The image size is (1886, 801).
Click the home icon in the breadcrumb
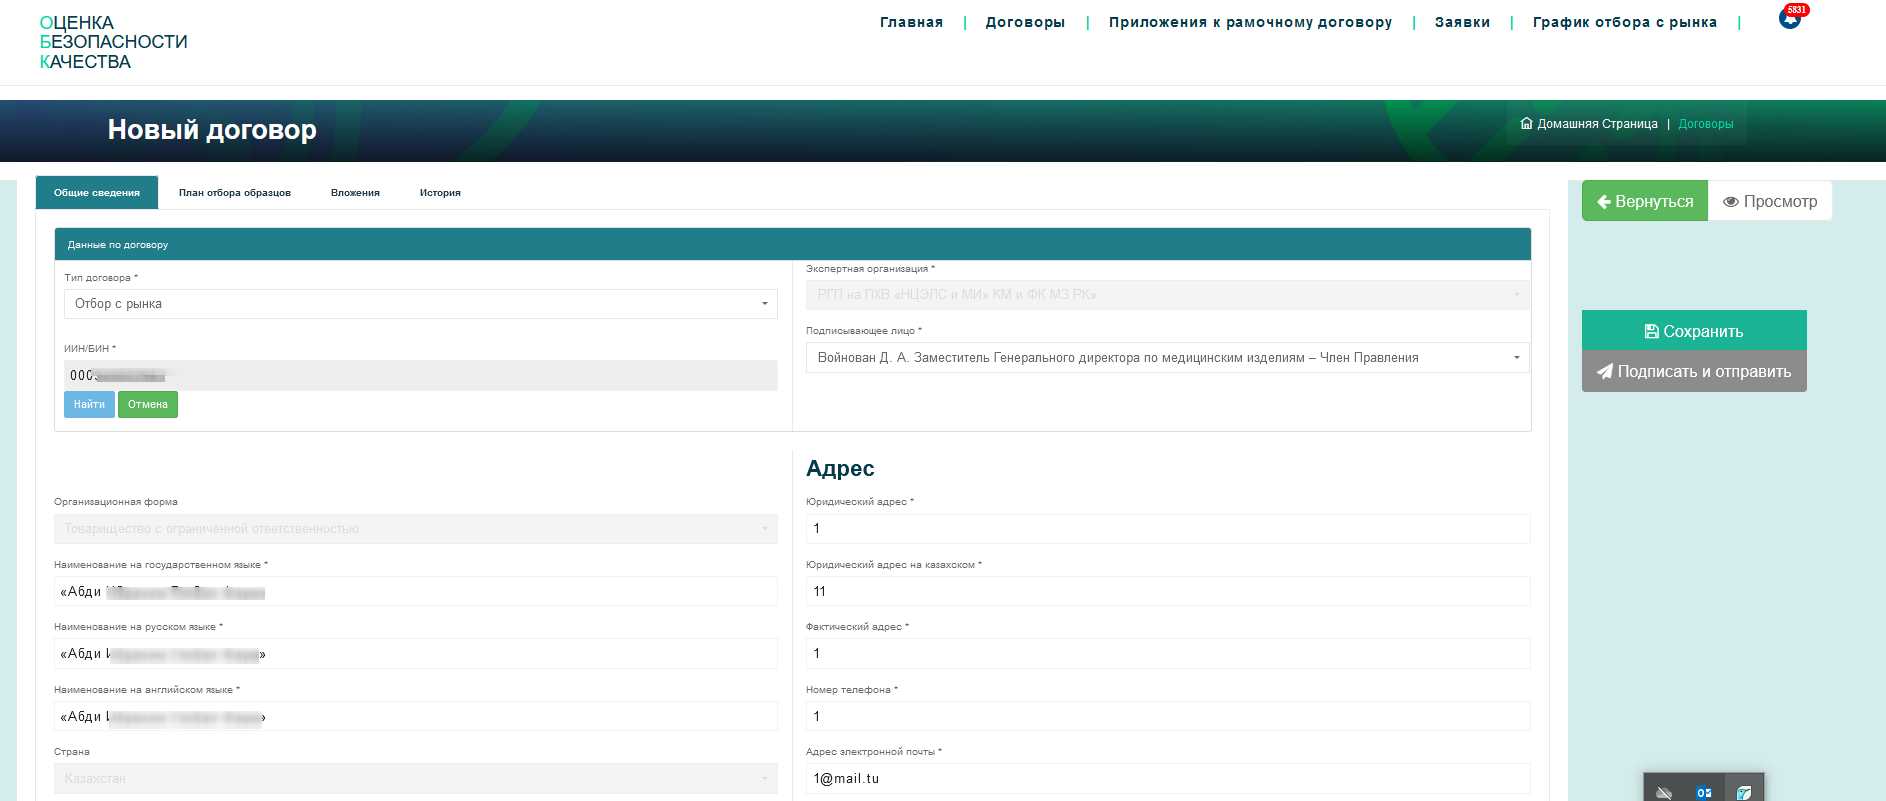coord(1526,124)
